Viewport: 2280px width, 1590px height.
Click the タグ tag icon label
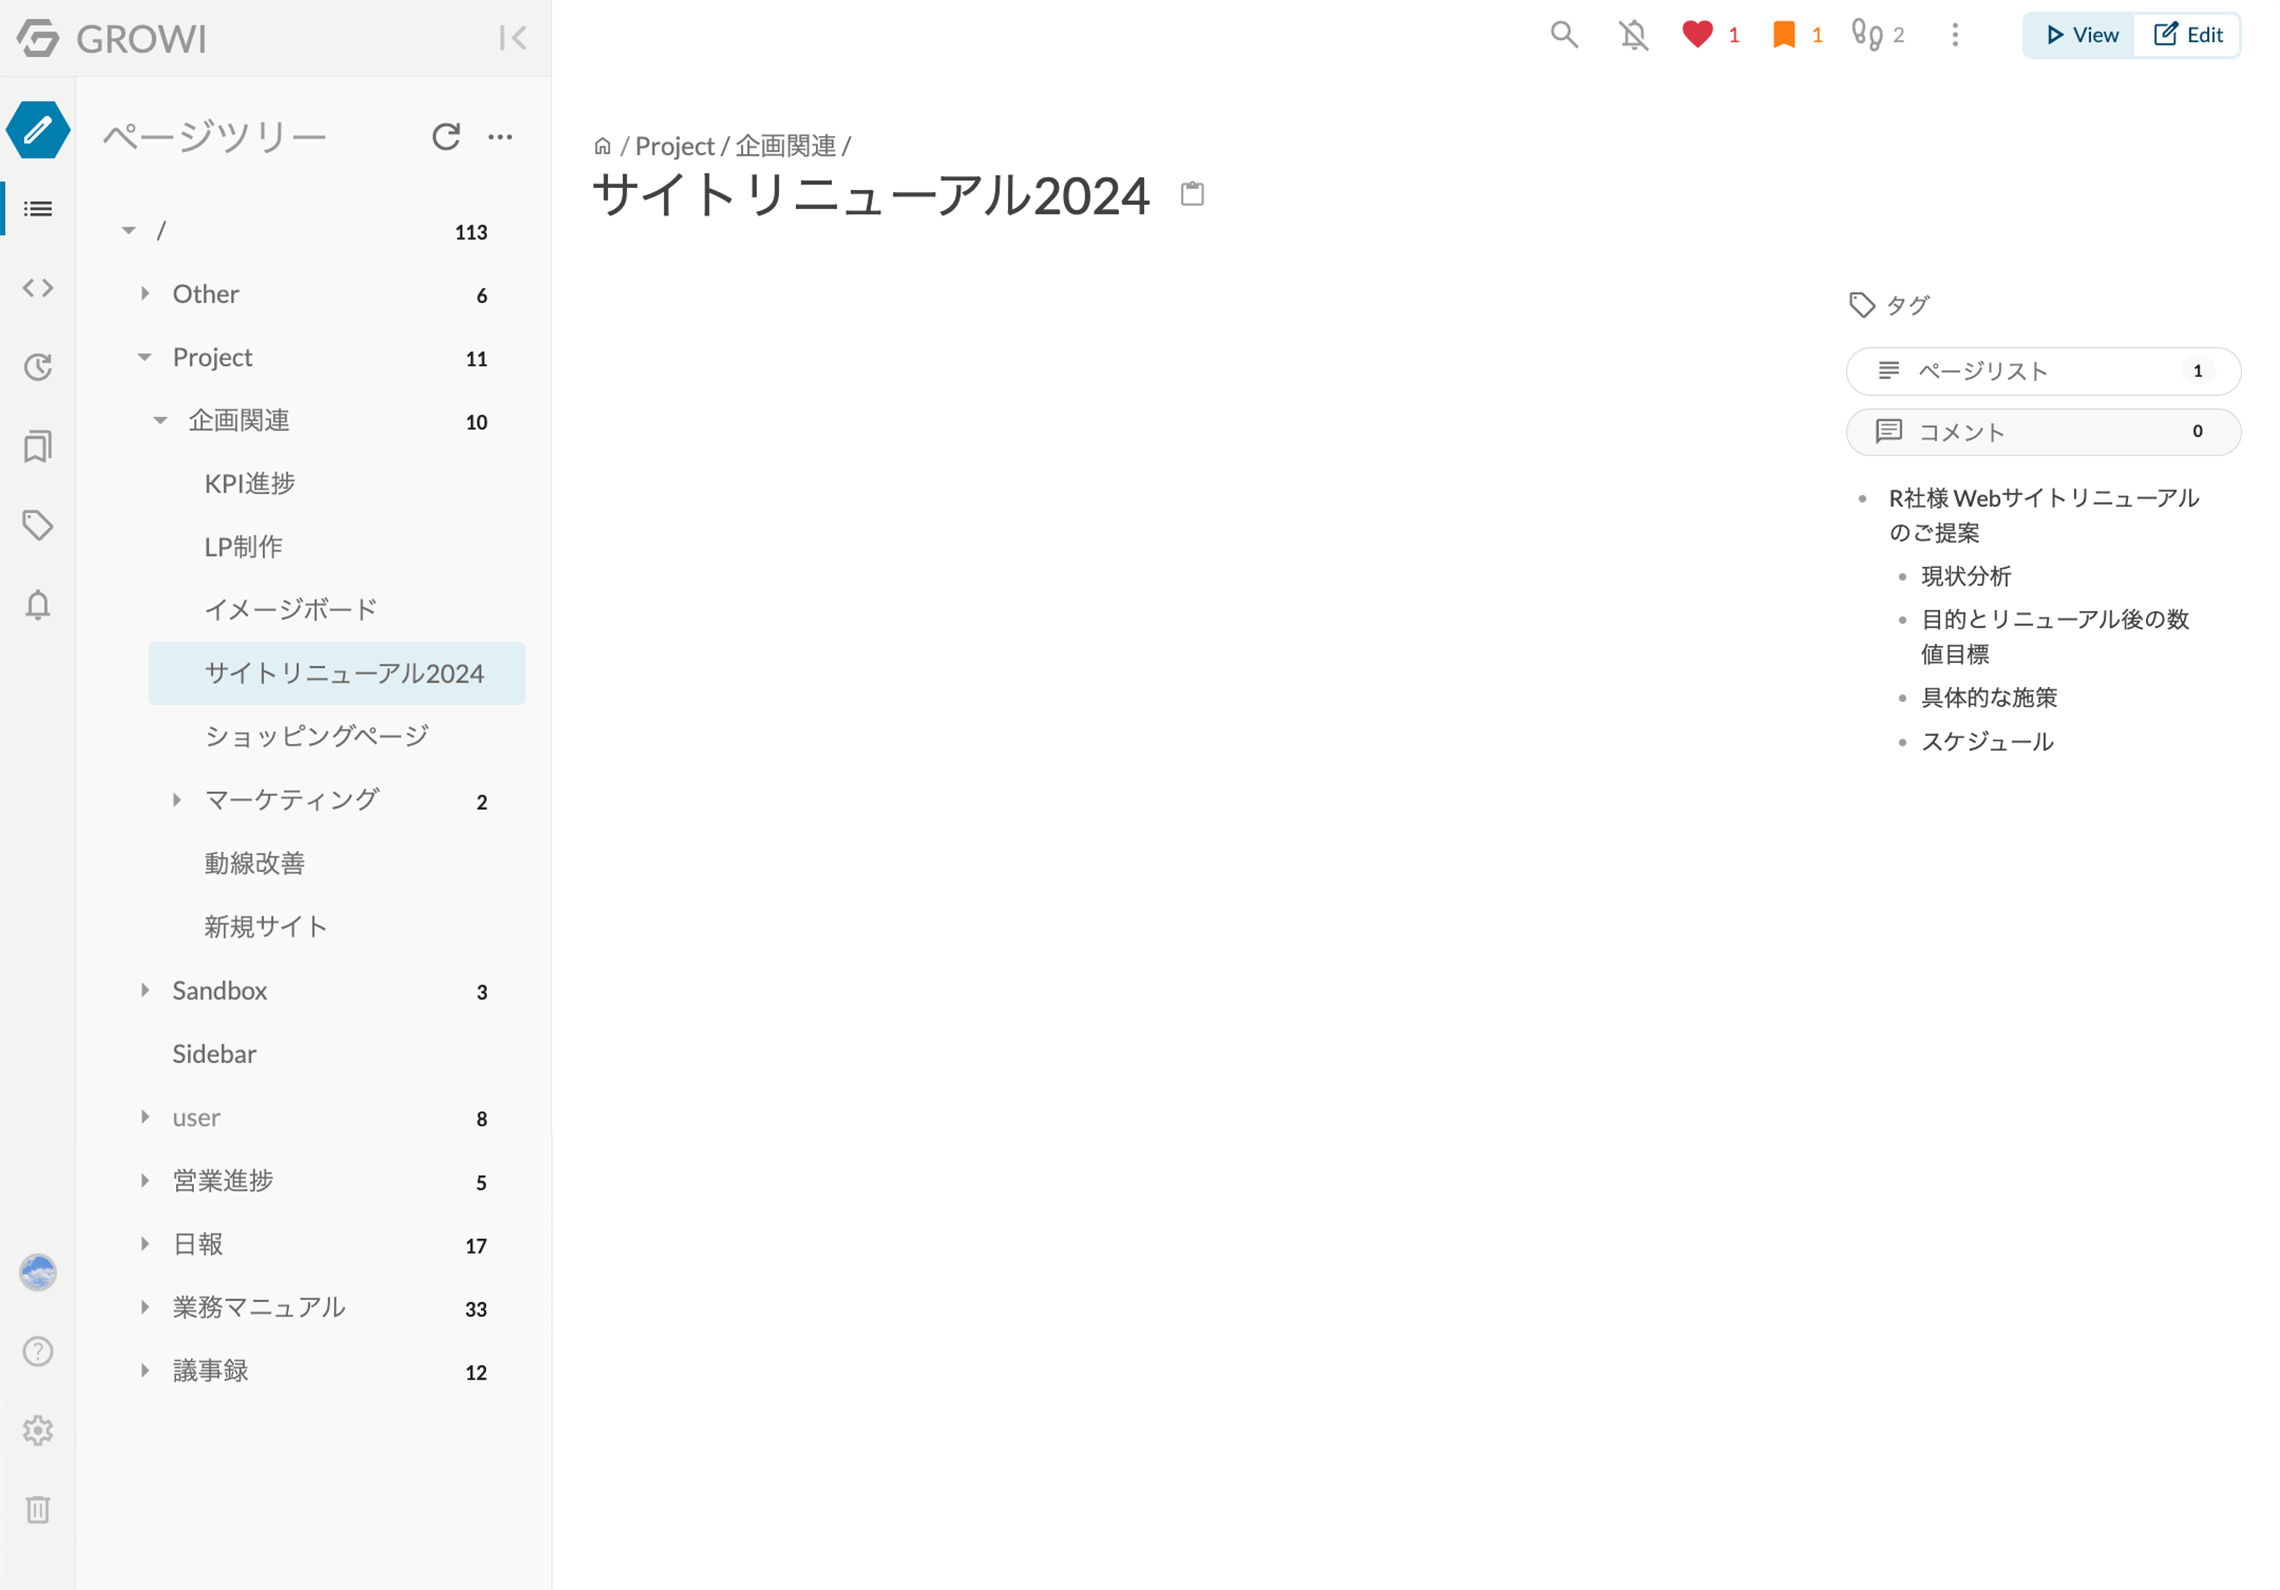coord(1889,305)
